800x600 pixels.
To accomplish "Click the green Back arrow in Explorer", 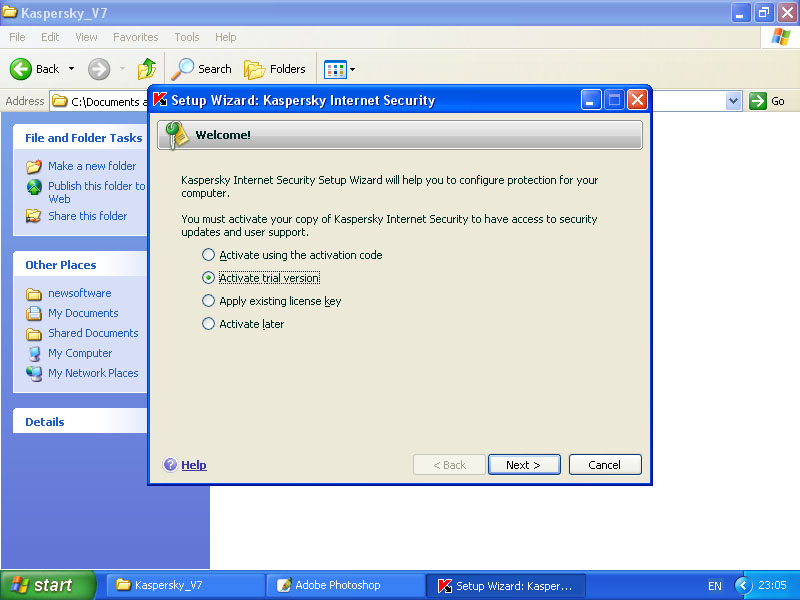I will [21, 69].
